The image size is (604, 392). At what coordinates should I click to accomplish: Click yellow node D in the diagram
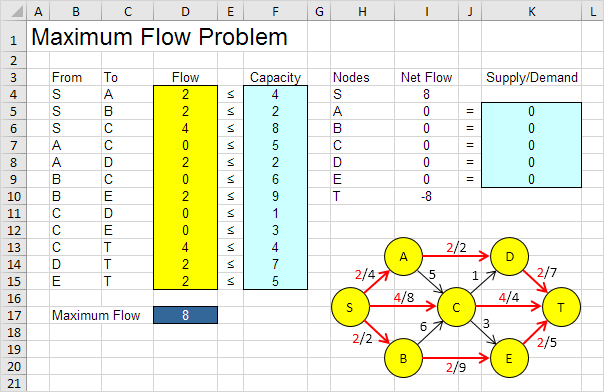pyautogui.click(x=509, y=256)
